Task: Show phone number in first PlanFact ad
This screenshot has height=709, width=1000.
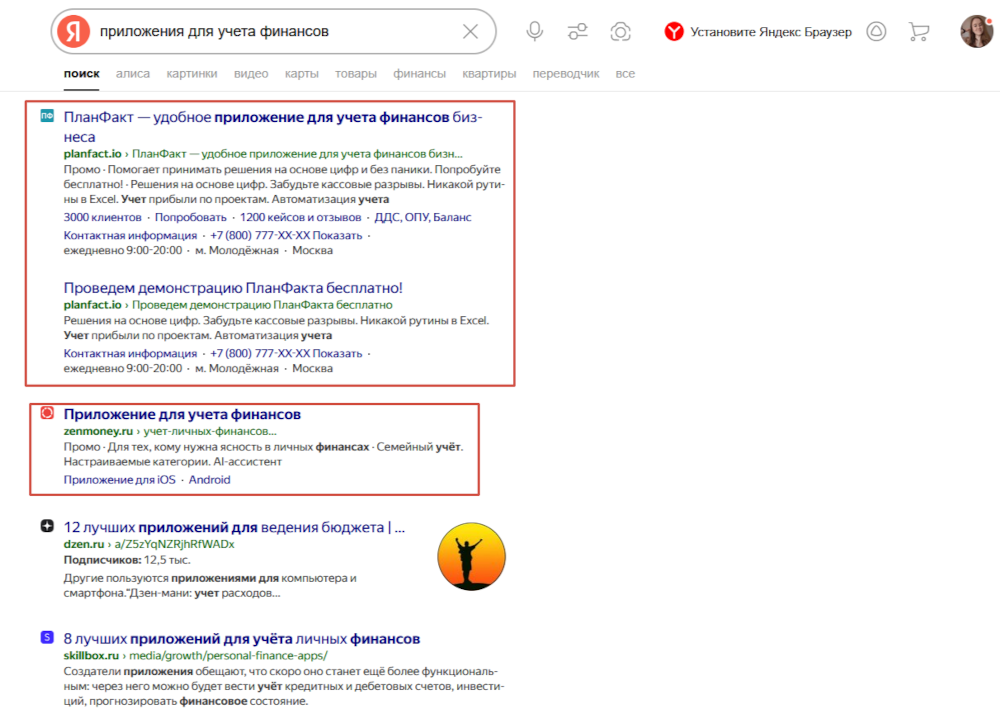Action: tap(286, 235)
